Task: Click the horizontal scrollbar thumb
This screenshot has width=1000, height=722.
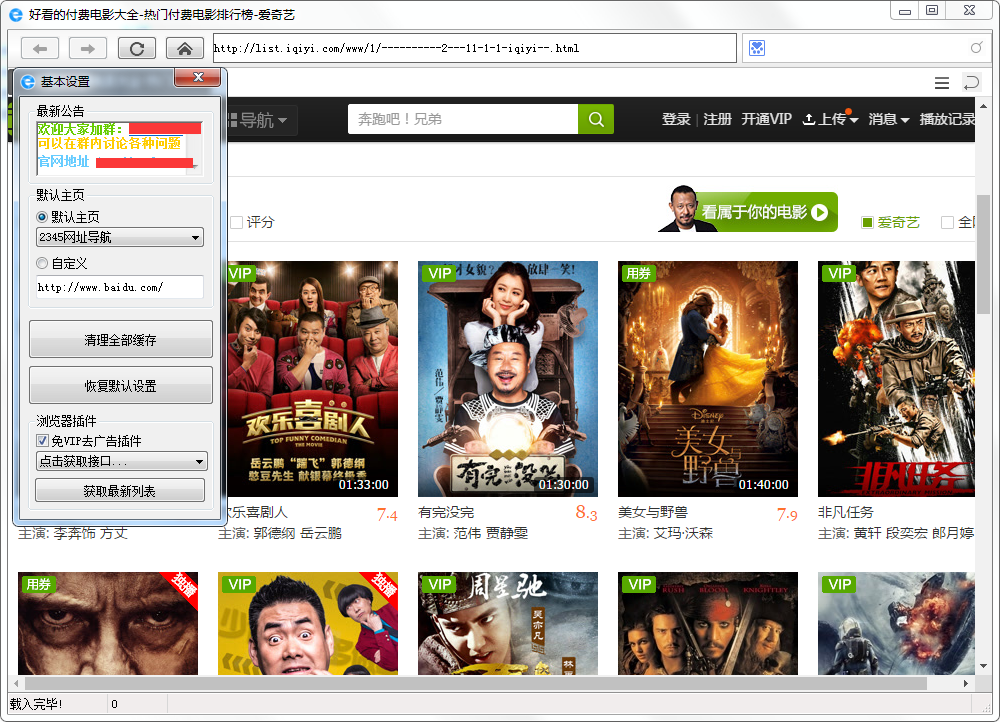Action: pos(475,683)
